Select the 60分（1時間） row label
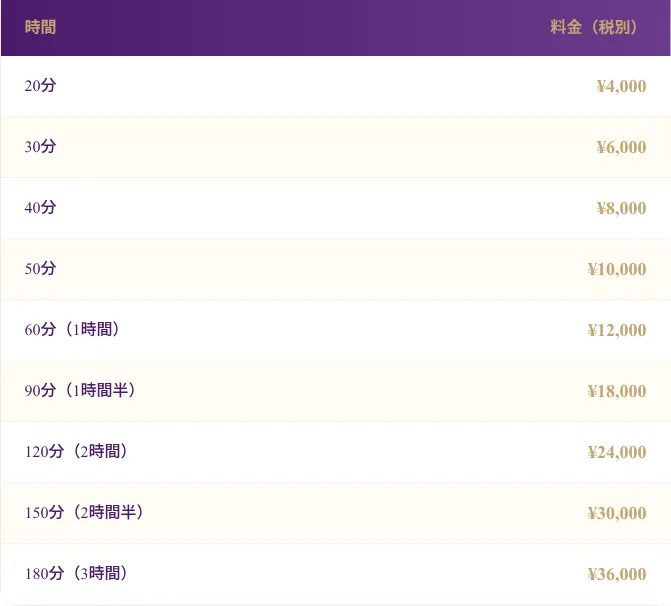The width and height of the screenshot is (671, 606). pos(74,330)
